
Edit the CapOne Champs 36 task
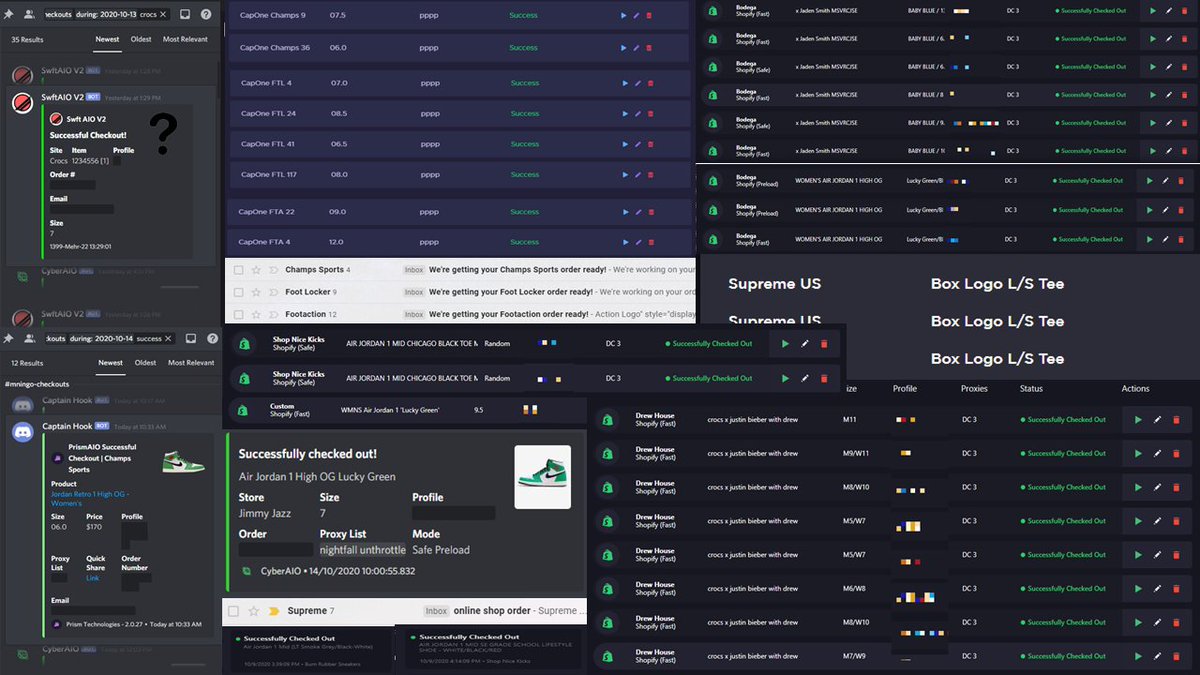636,48
